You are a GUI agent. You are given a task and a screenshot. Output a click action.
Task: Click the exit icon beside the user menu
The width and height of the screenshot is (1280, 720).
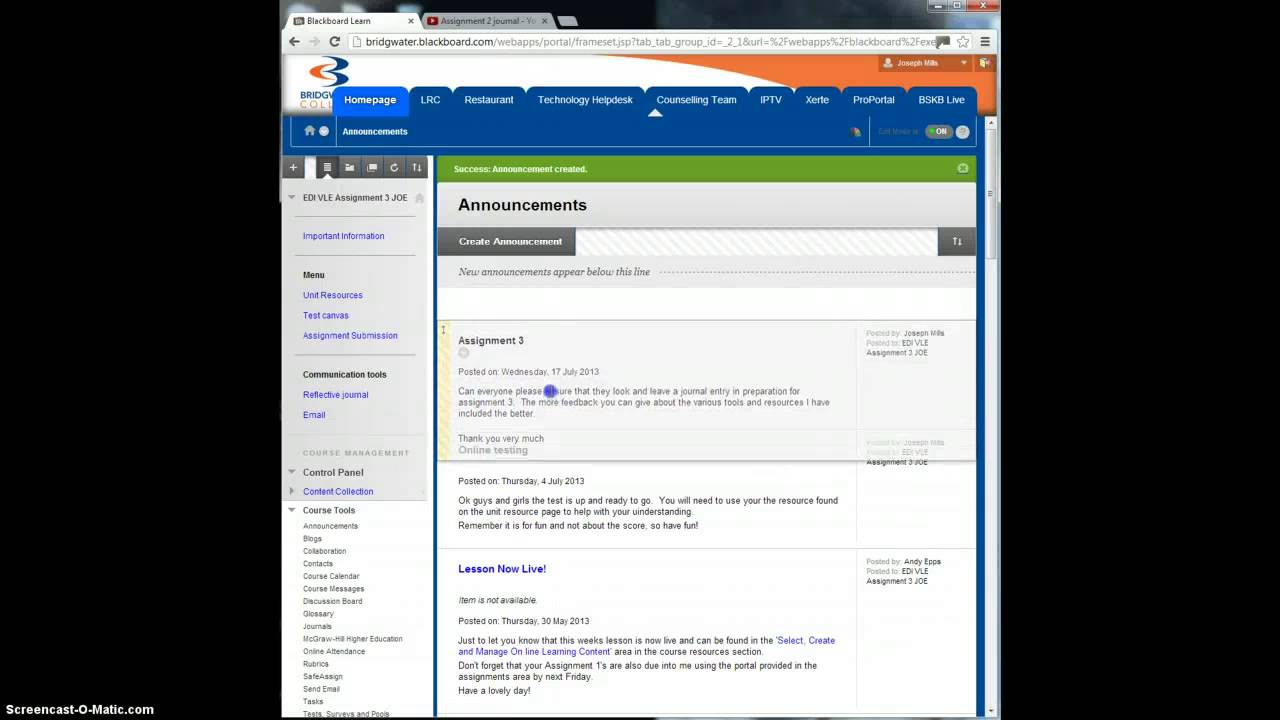pos(984,63)
